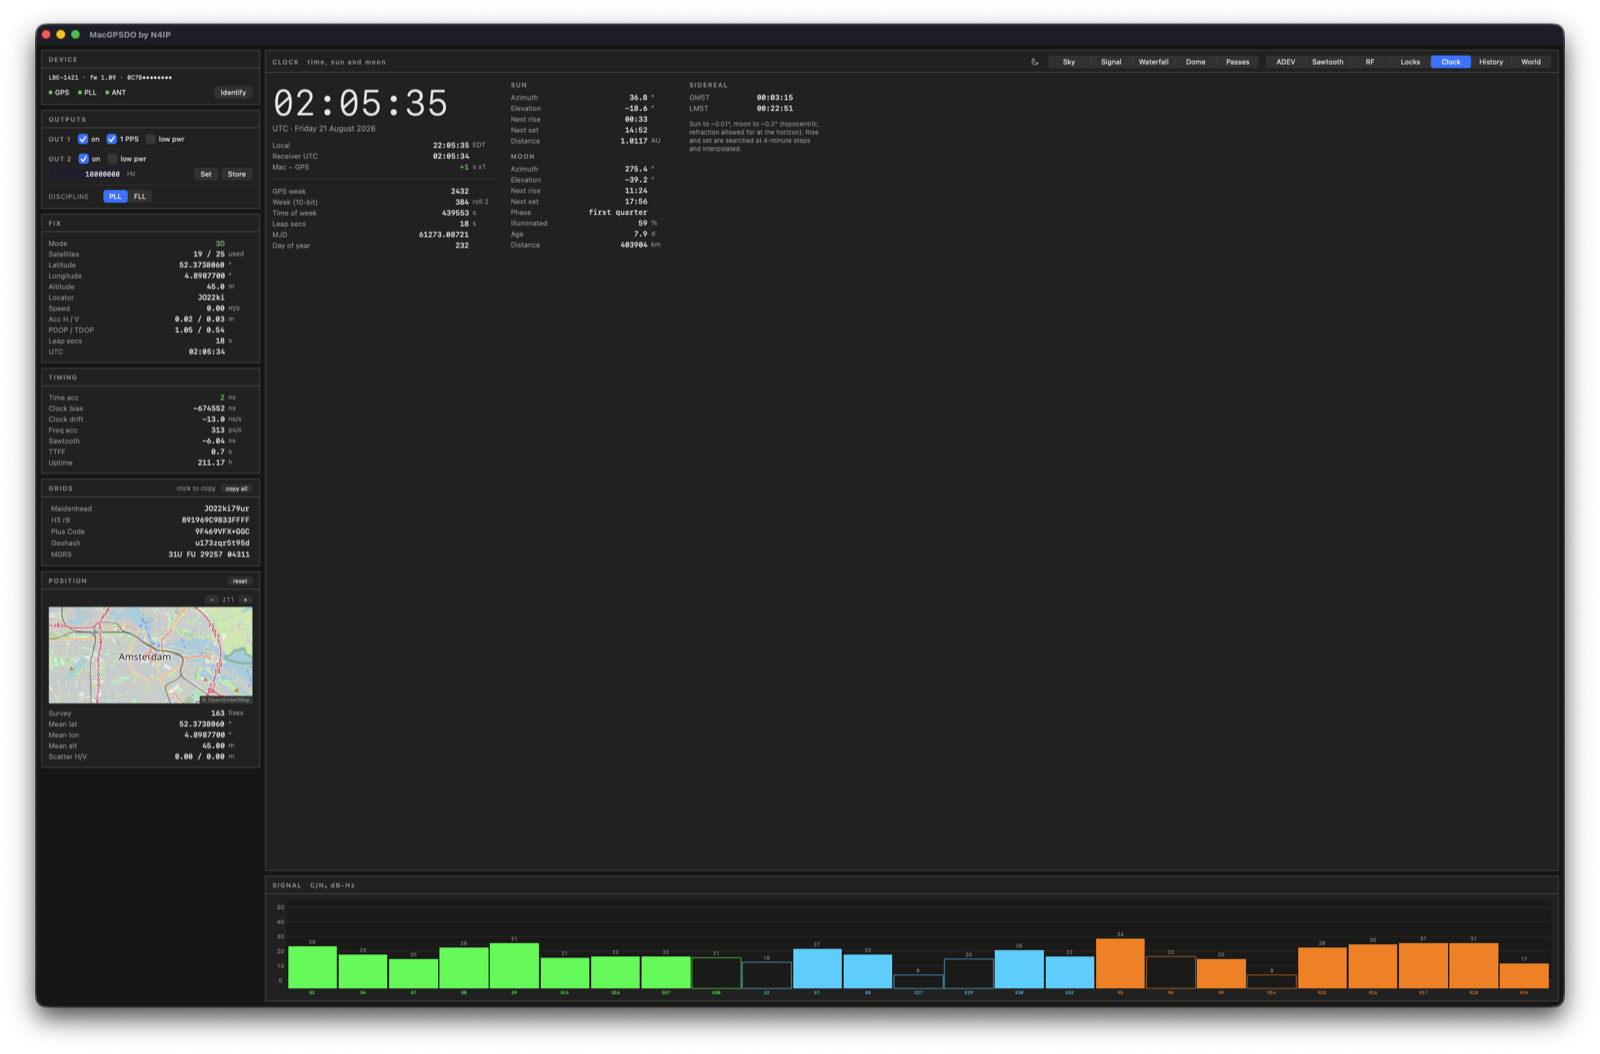The width and height of the screenshot is (1600, 1054).
Task: Enable low pwr for OUT 1
Action: click(x=151, y=139)
